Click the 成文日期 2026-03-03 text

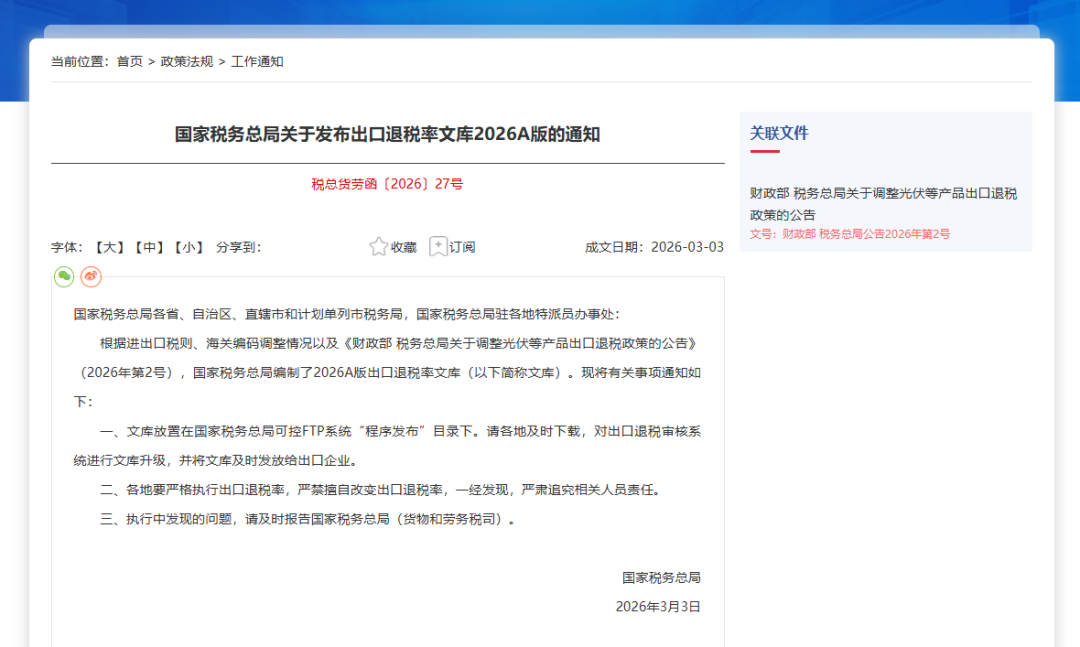click(x=654, y=247)
